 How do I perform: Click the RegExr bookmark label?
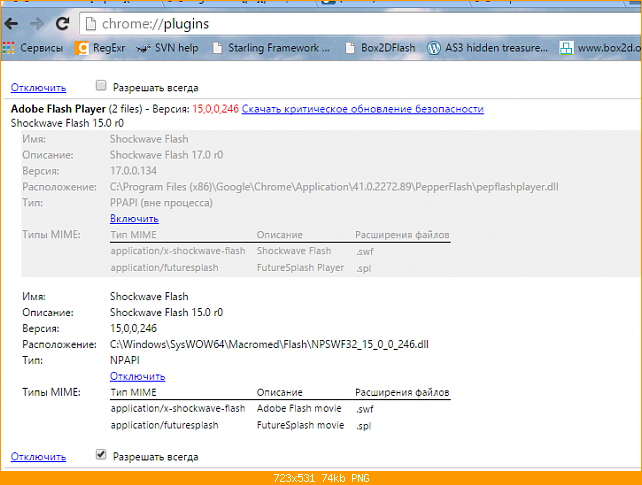point(109,48)
